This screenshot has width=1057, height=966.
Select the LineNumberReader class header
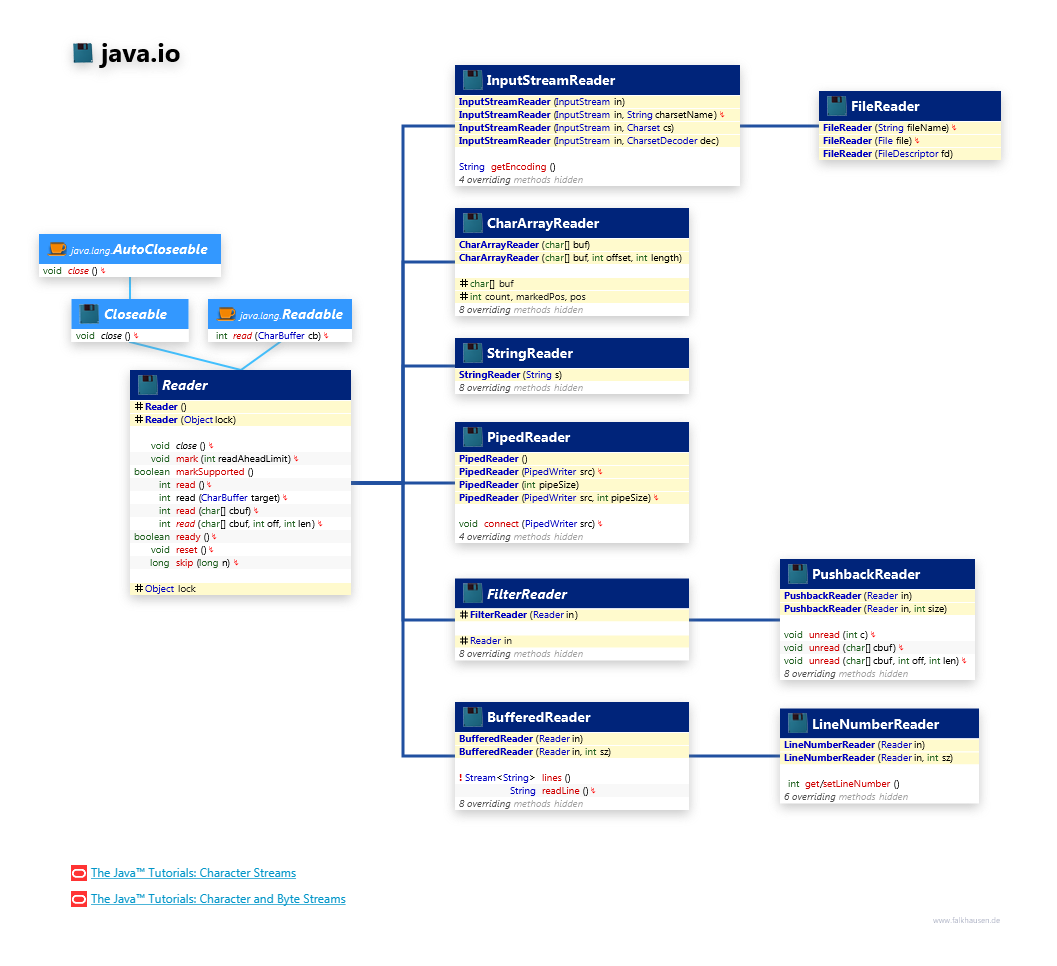879,724
